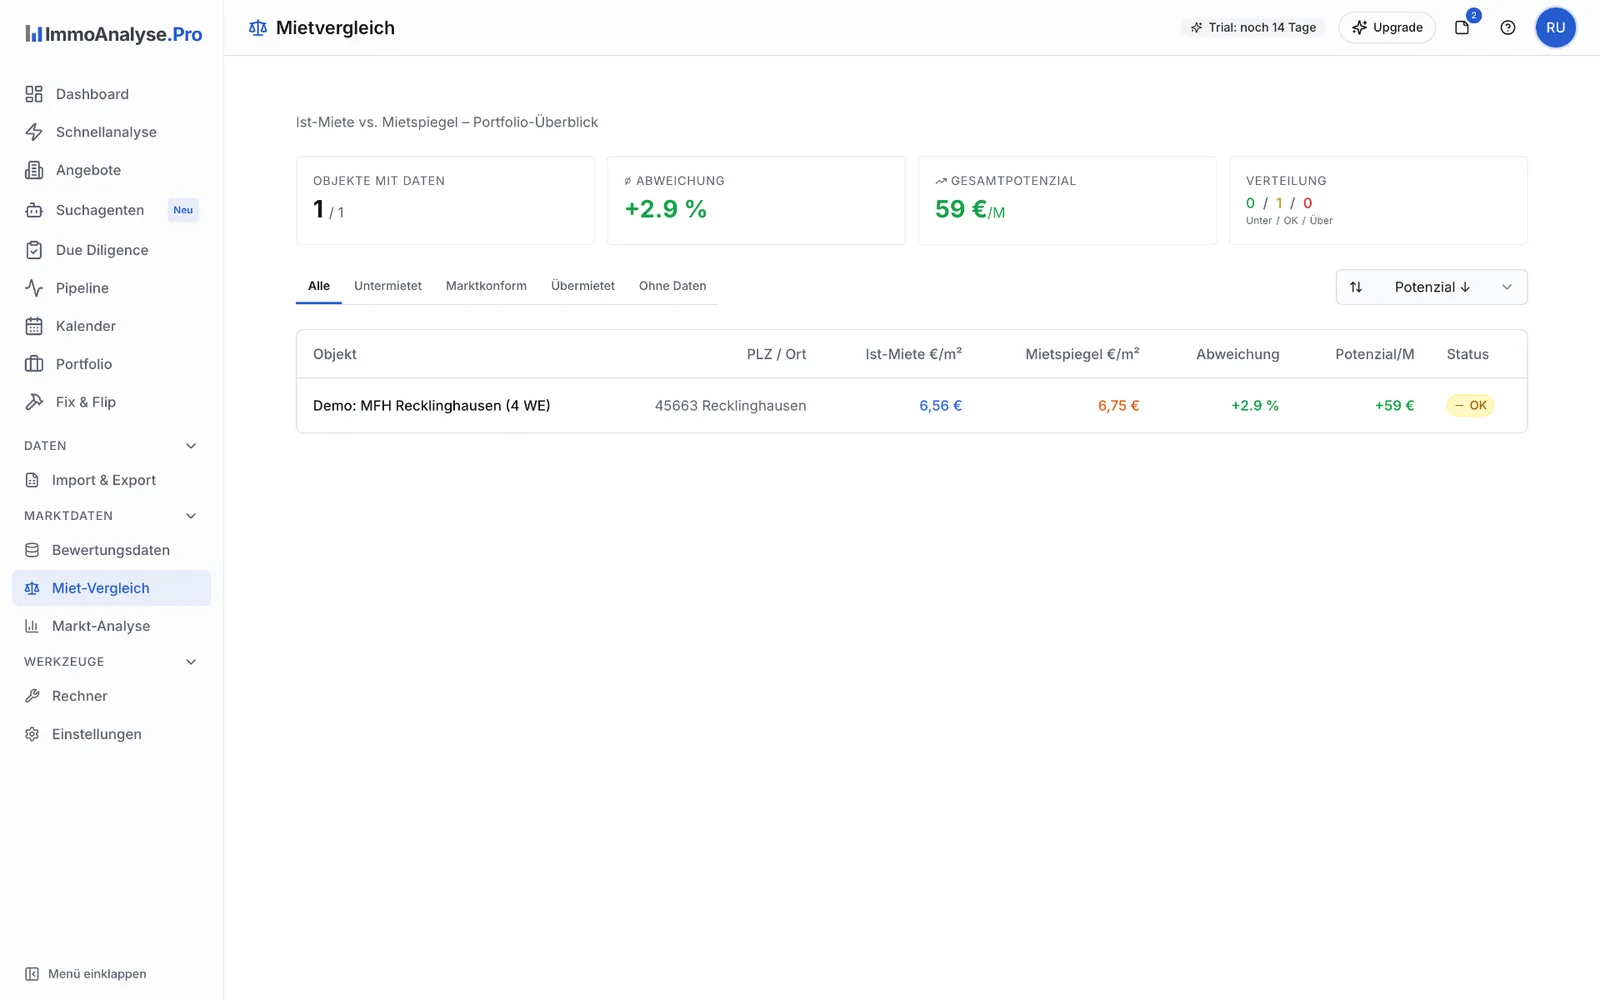Image resolution: width=1600 pixels, height=1000 pixels.
Task: Collapse the MARKTDATEN section chevron
Action: [x=191, y=516]
